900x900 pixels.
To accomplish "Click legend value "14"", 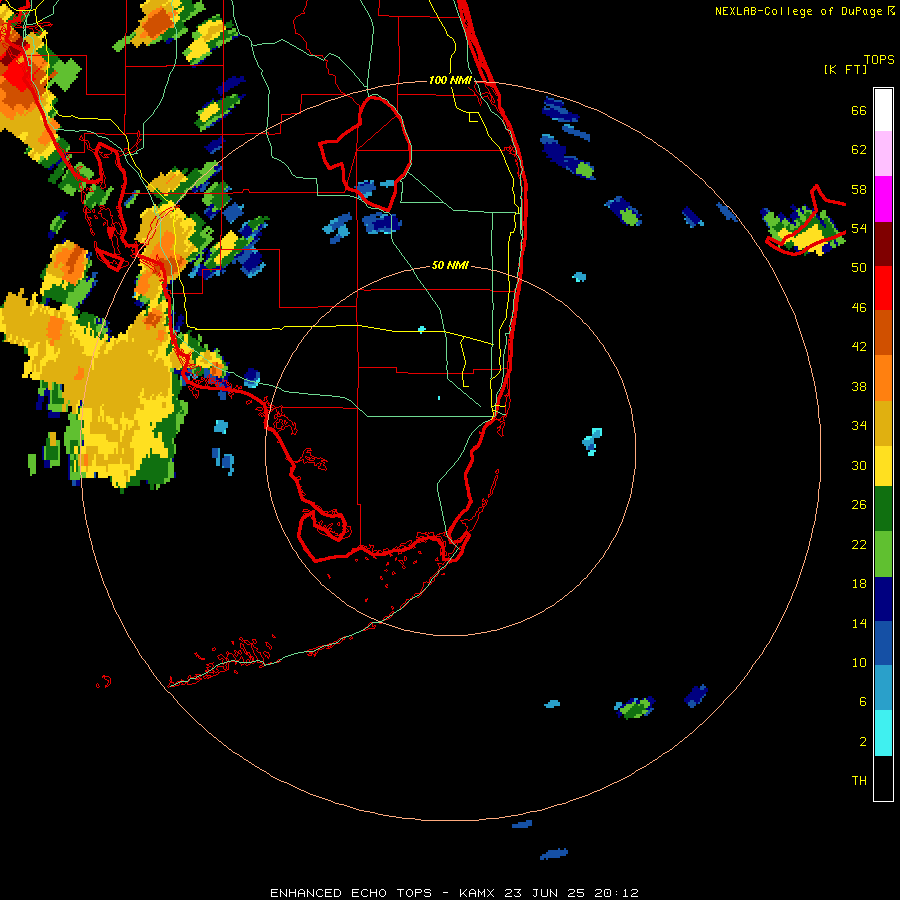I will tap(859, 623).
